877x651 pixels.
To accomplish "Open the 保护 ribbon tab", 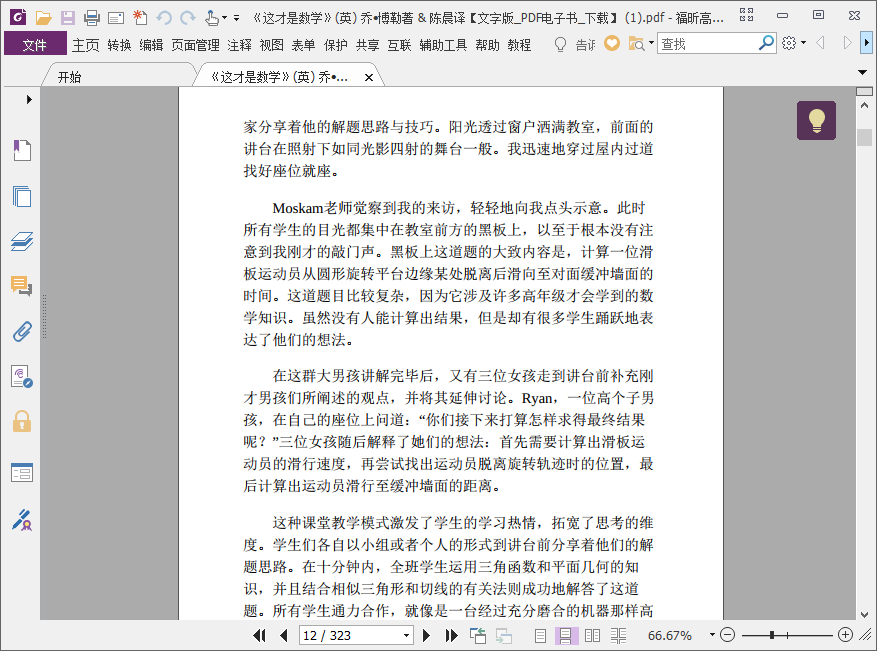I will click(336, 45).
